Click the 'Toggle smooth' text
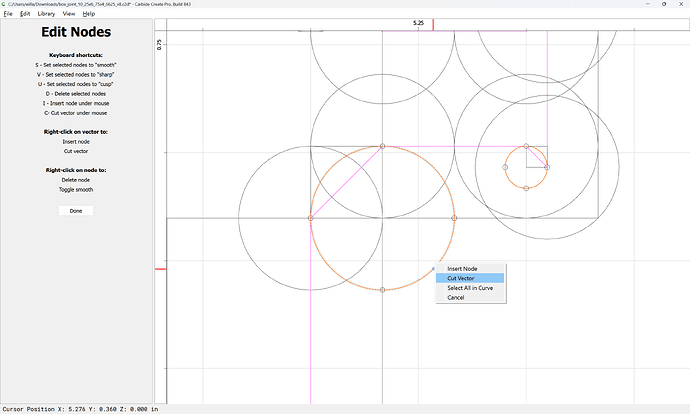The width and height of the screenshot is (690, 414). coord(76,190)
